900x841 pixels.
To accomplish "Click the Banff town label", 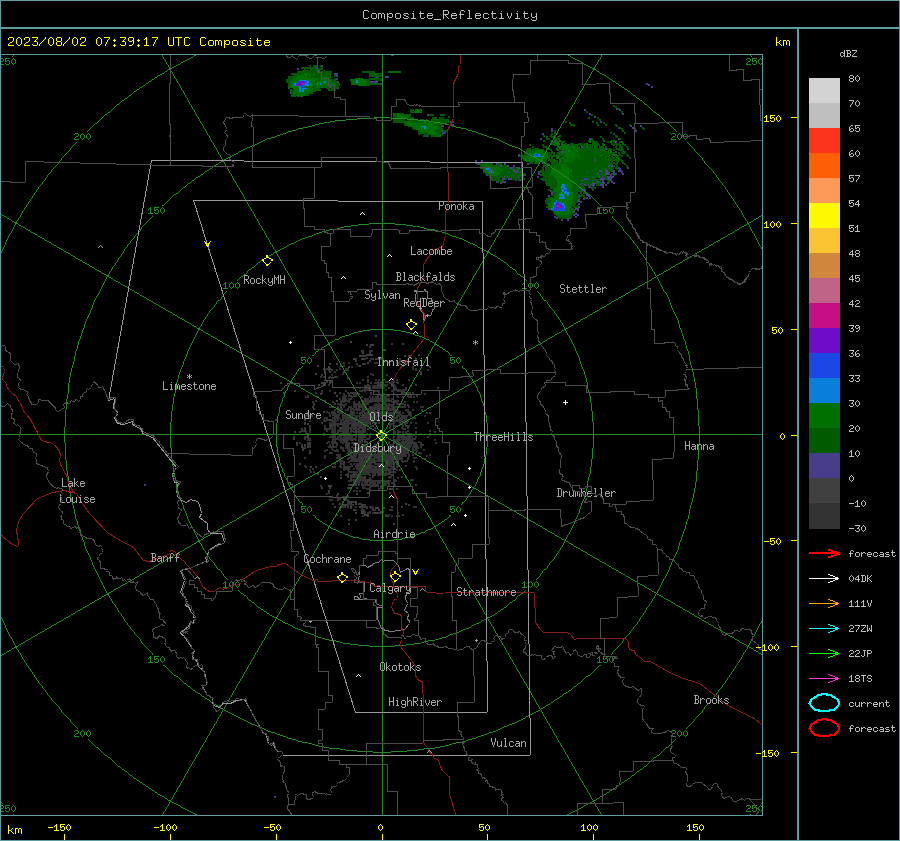I will [x=165, y=558].
